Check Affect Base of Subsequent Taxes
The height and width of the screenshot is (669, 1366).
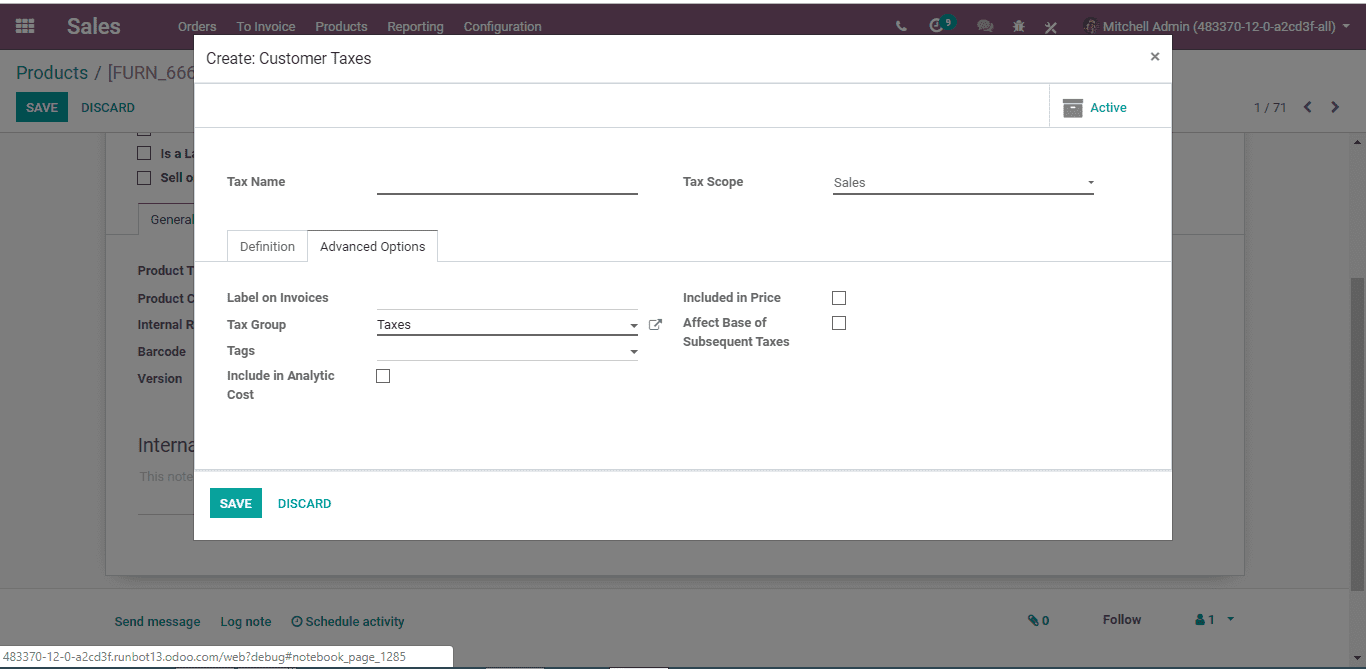pos(839,323)
